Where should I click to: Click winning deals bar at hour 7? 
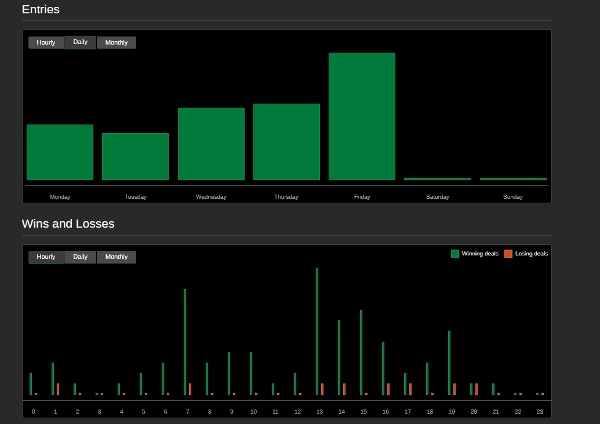pyautogui.click(x=185, y=342)
